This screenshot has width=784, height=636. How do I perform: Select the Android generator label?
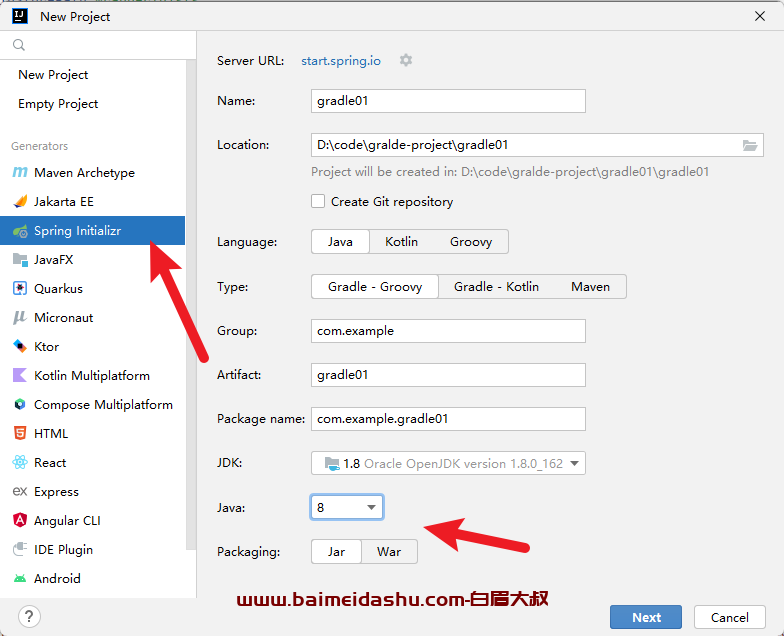(x=57, y=578)
